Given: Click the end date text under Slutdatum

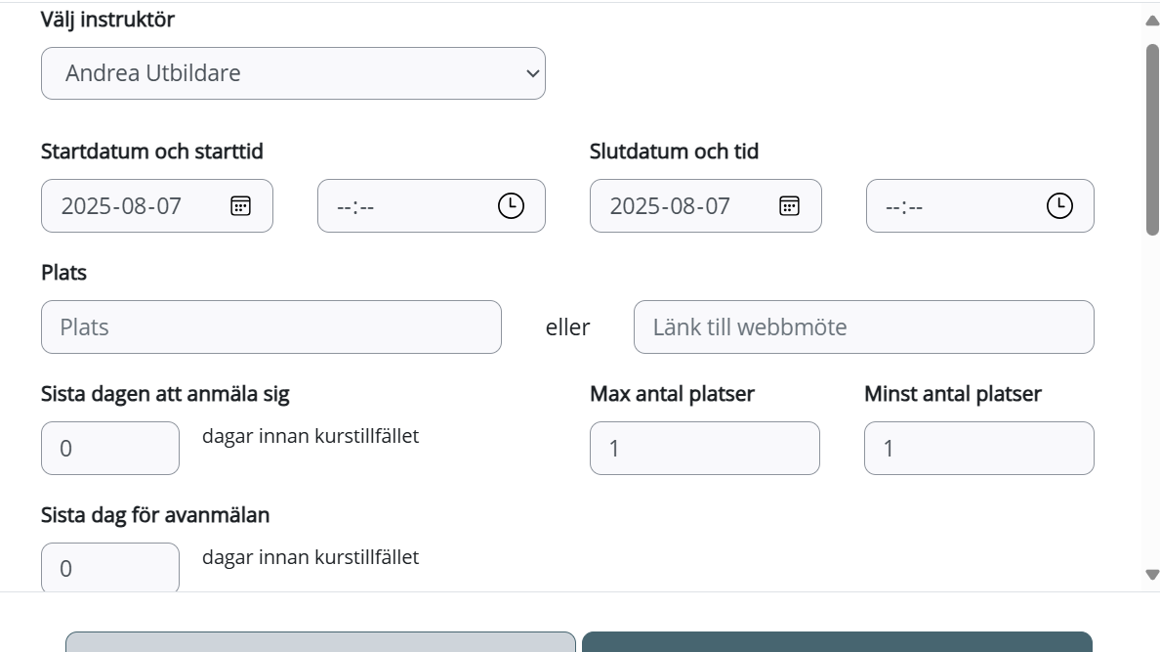Looking at the screenshot, I should coord(670,207).
